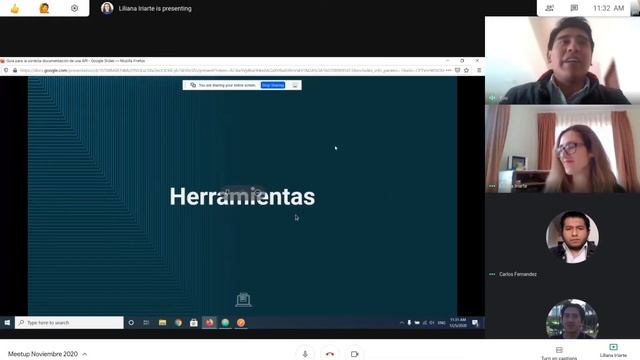Open options dots beside Carlos Fernandez

(x=492, y=274)
